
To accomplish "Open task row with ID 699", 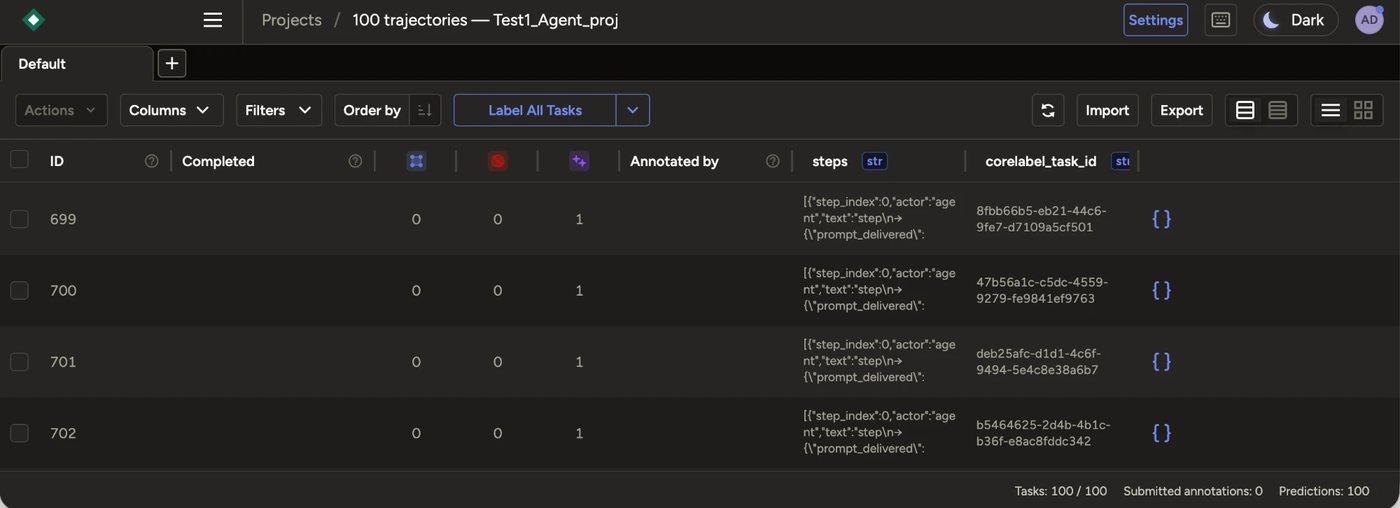I will [x=700, y=219].
